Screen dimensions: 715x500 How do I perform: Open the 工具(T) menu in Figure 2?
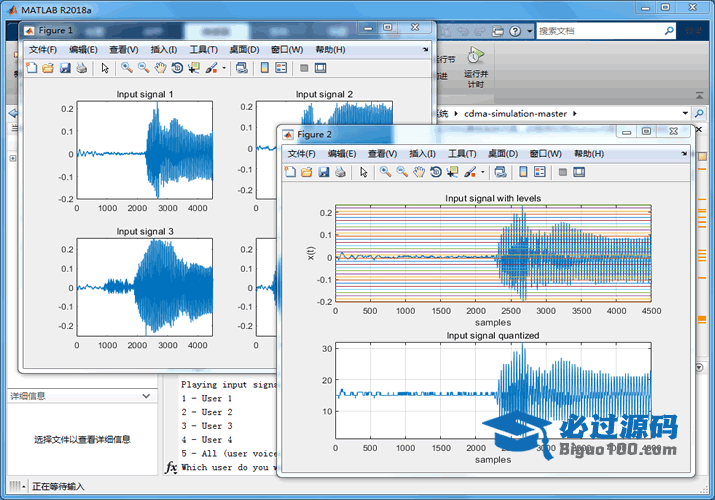462,154
